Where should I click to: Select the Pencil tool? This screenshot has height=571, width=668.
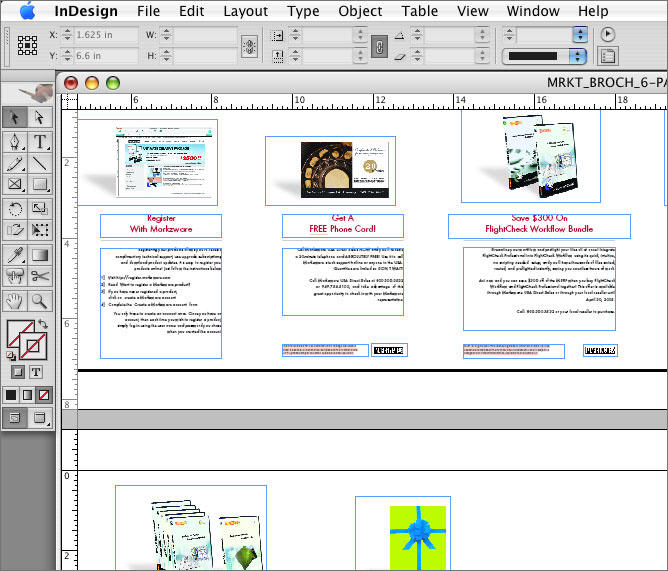[x=15, y=163]
